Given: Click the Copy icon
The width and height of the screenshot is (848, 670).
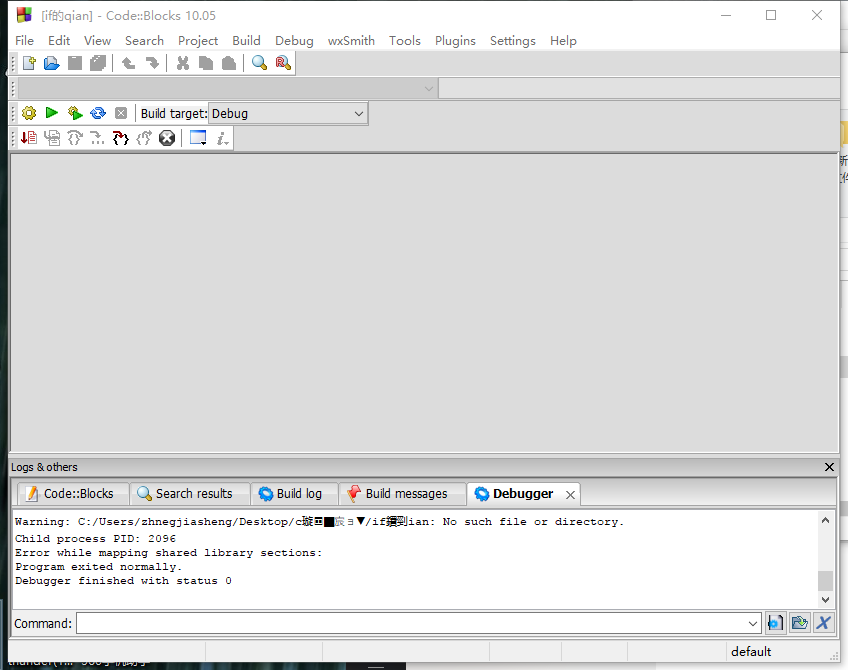Looking at the screenshot, I should click(206, 63).
